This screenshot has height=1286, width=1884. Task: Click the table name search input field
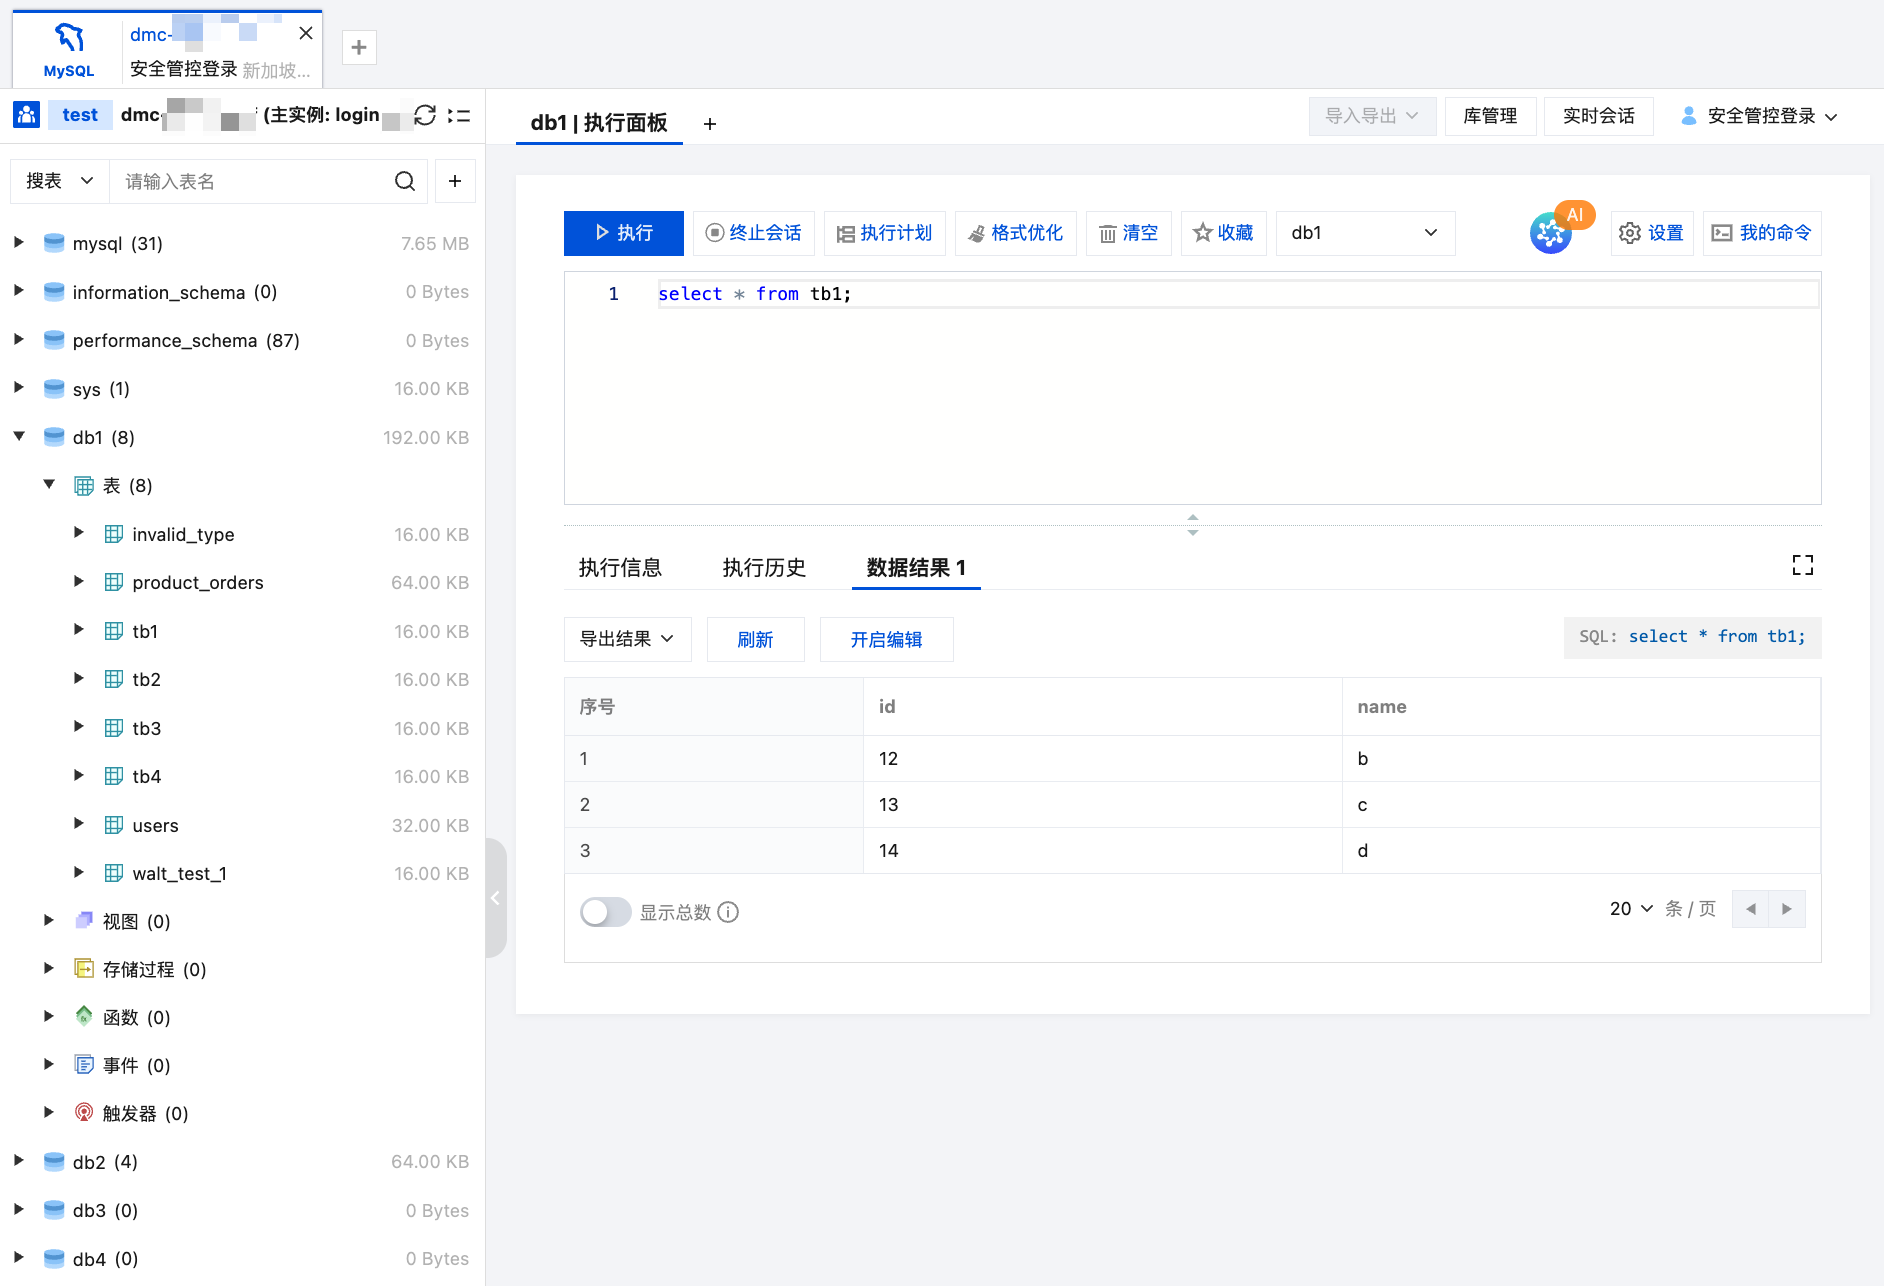[250, 181]
